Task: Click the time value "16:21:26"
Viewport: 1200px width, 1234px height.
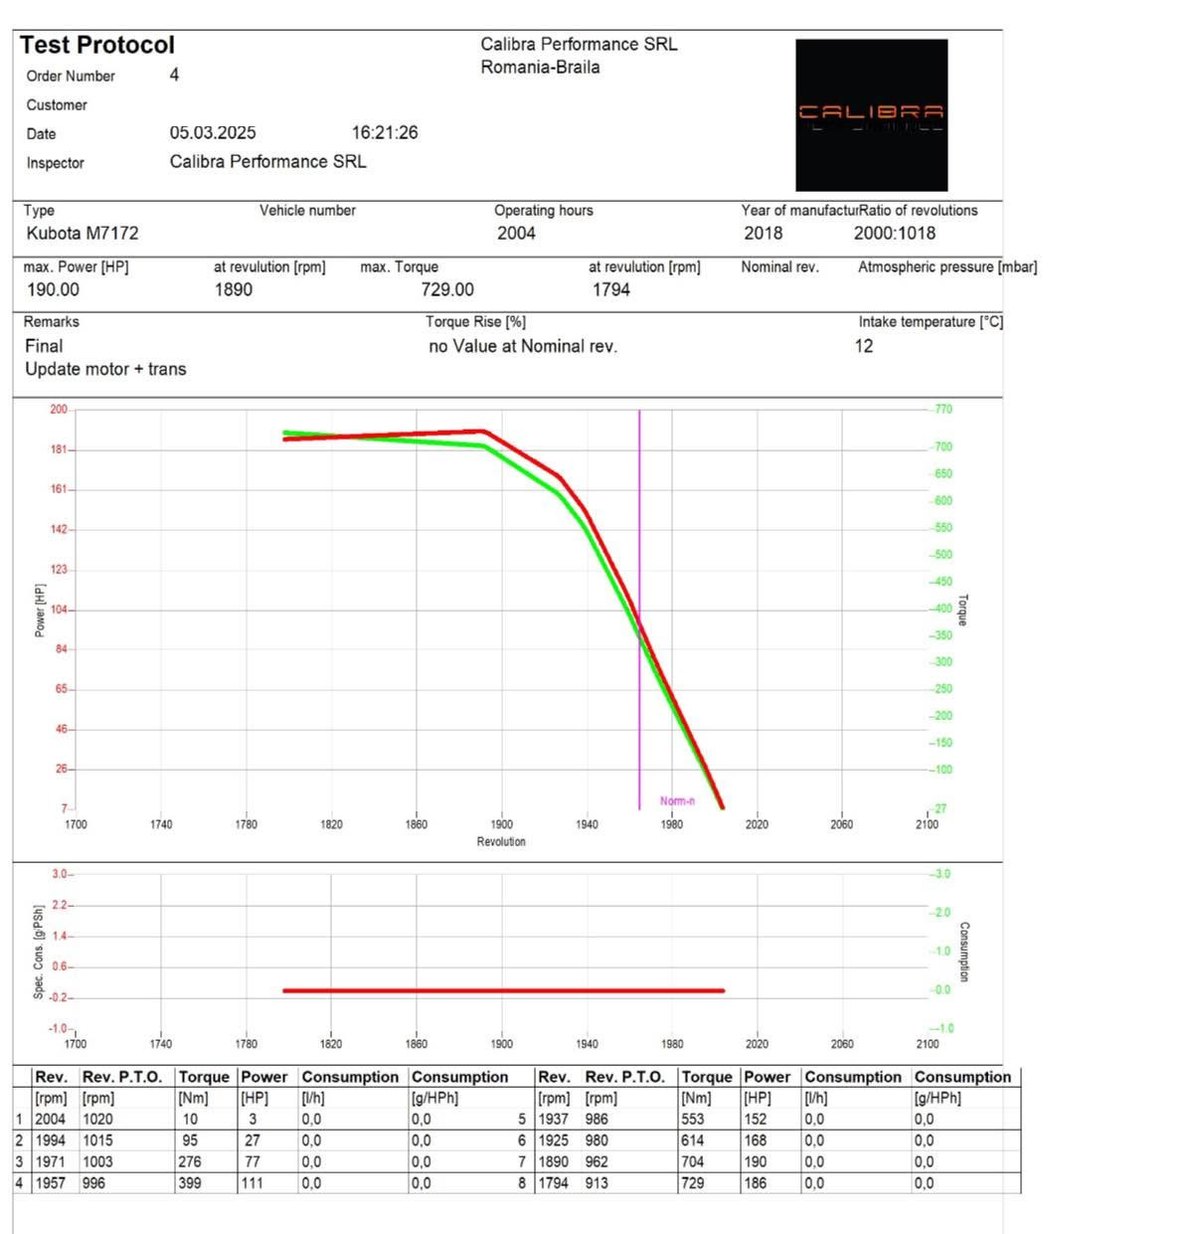Action: pos(384,133)
